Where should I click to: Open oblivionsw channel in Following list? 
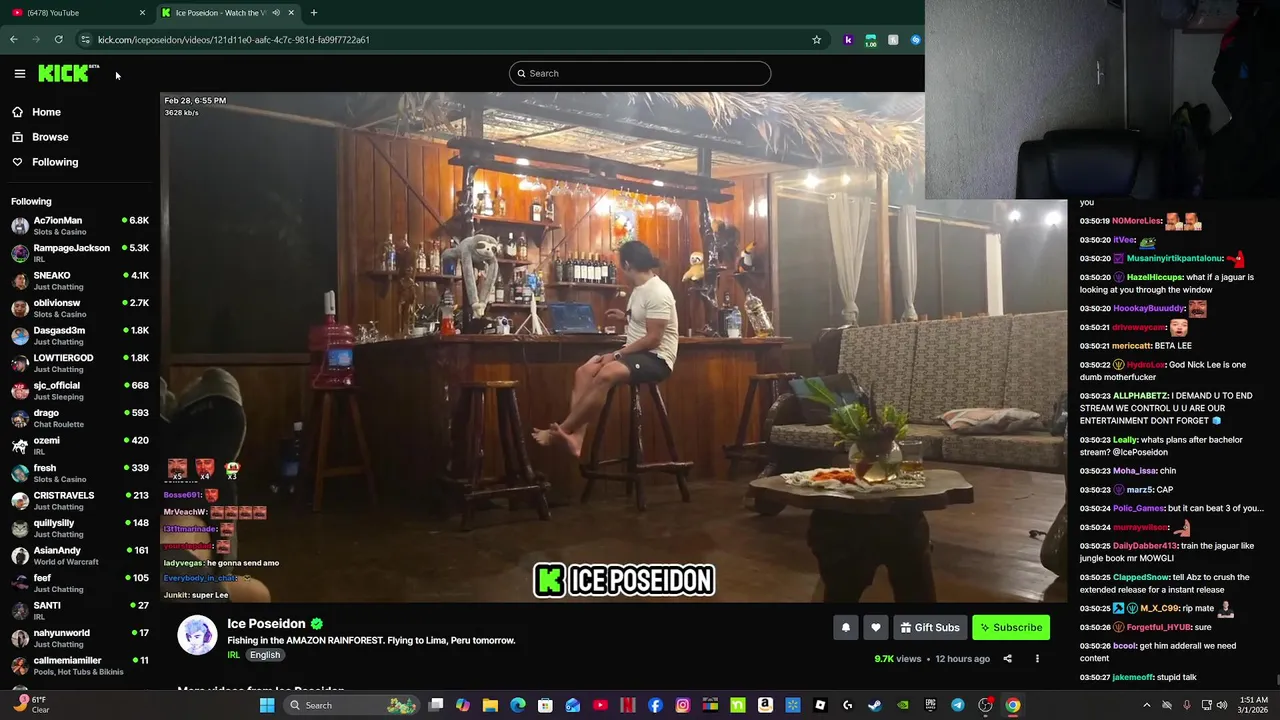pyautogui.click(x=80, y=308)
